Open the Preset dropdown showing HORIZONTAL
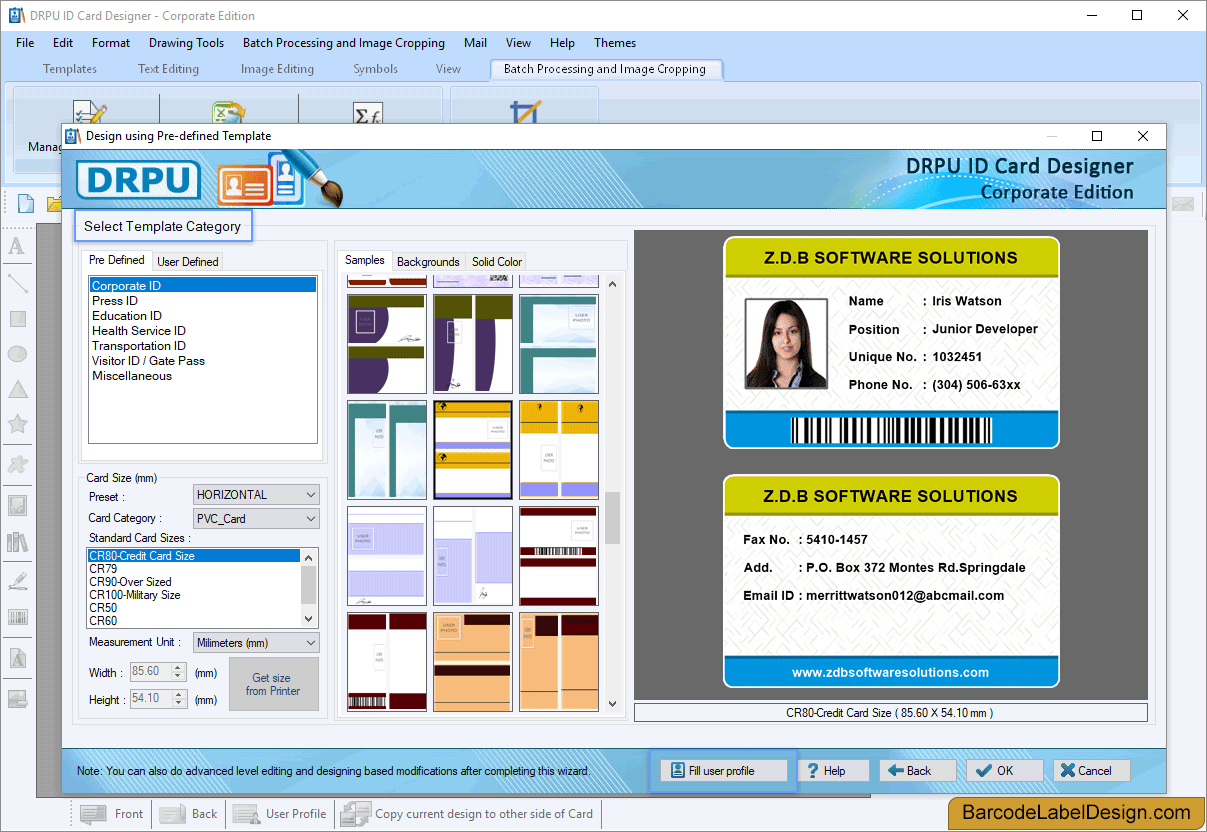Screen dimensions: 1207x832 click(255, 496)
